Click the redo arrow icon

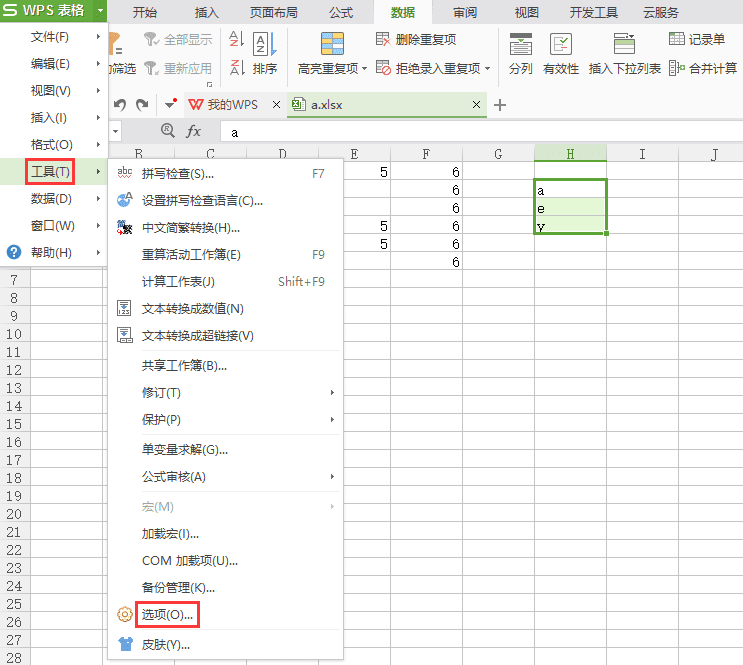point(142,104)
